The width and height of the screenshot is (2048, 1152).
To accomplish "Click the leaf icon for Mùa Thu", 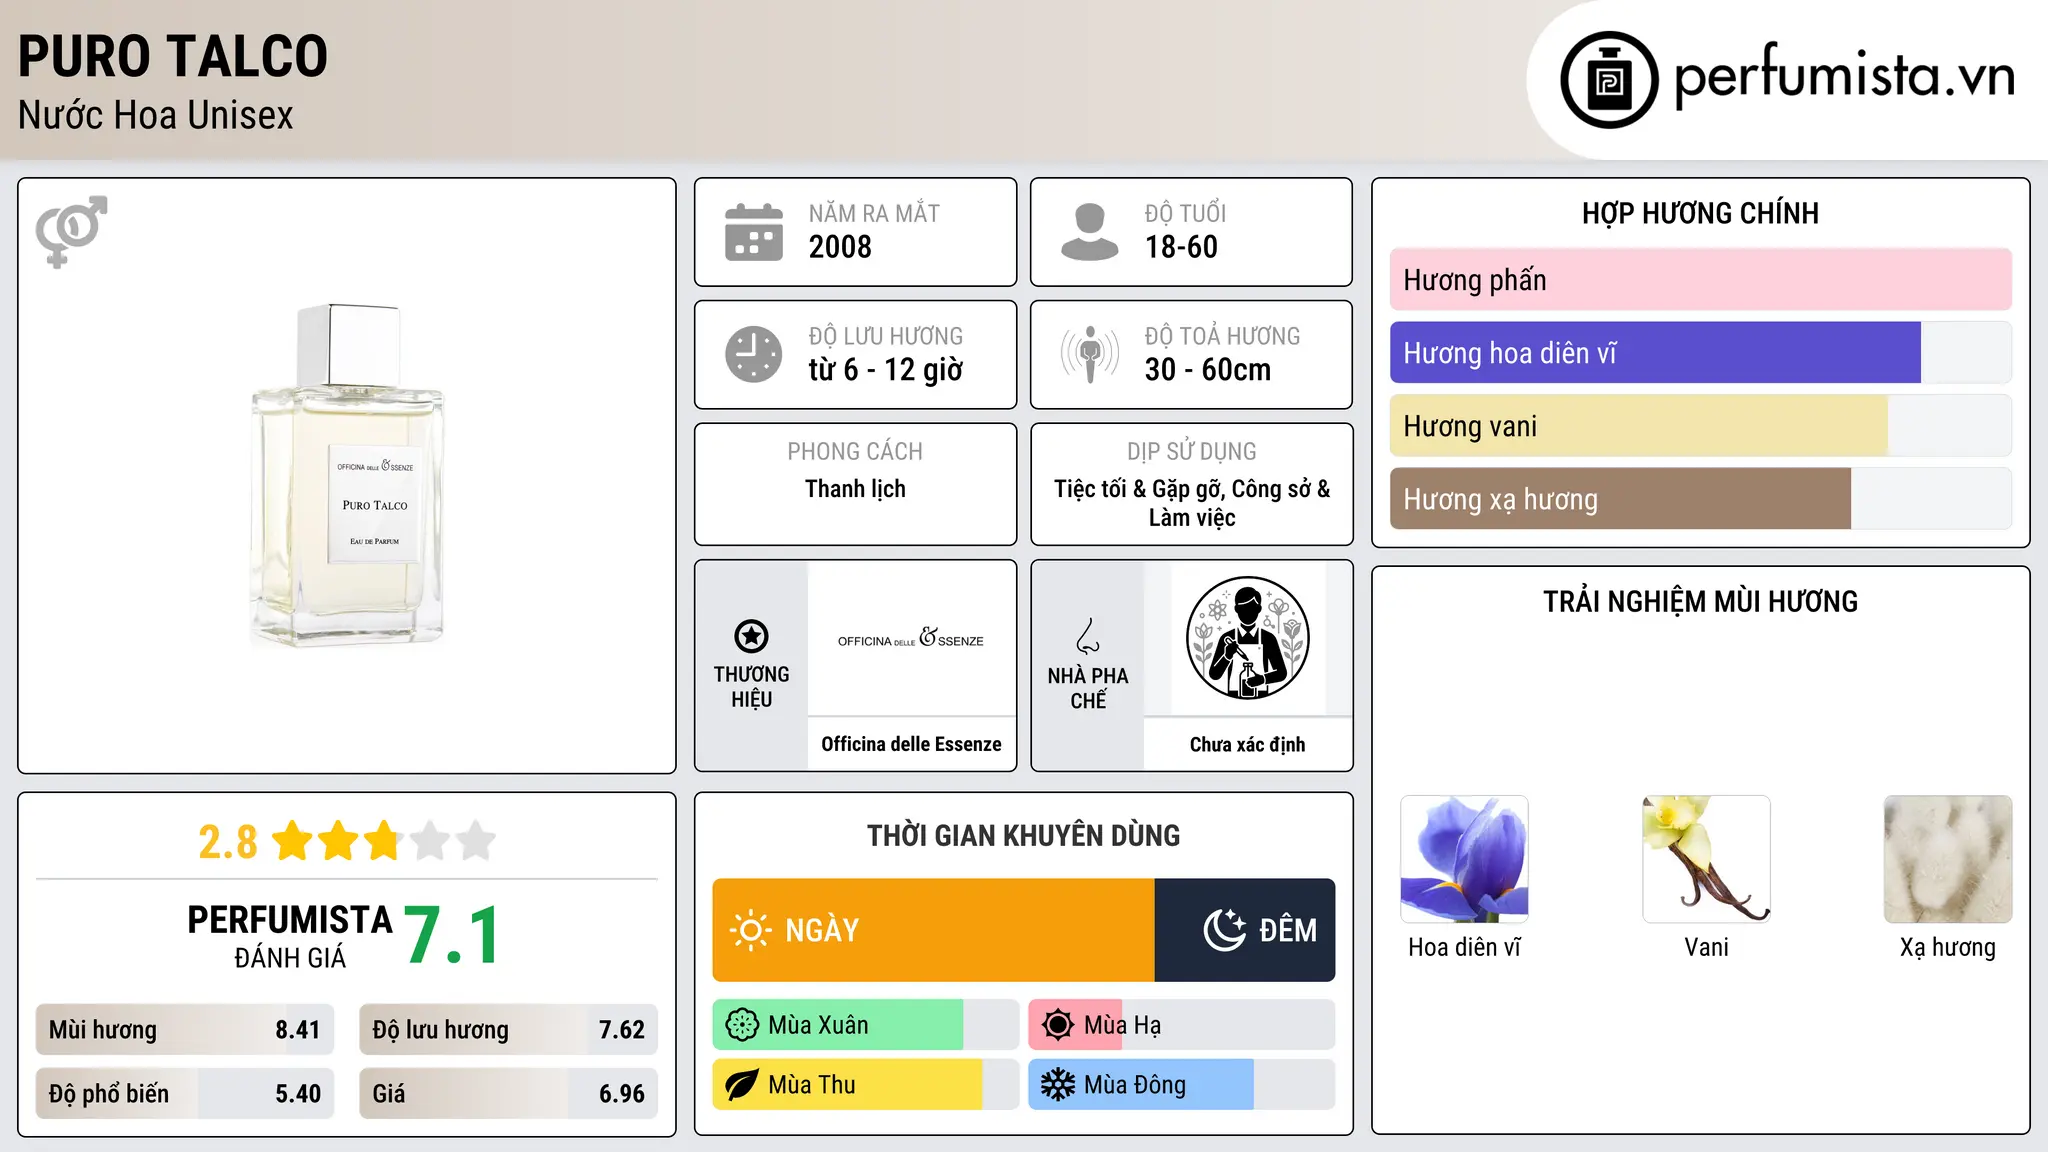I will coord(742,1085).
